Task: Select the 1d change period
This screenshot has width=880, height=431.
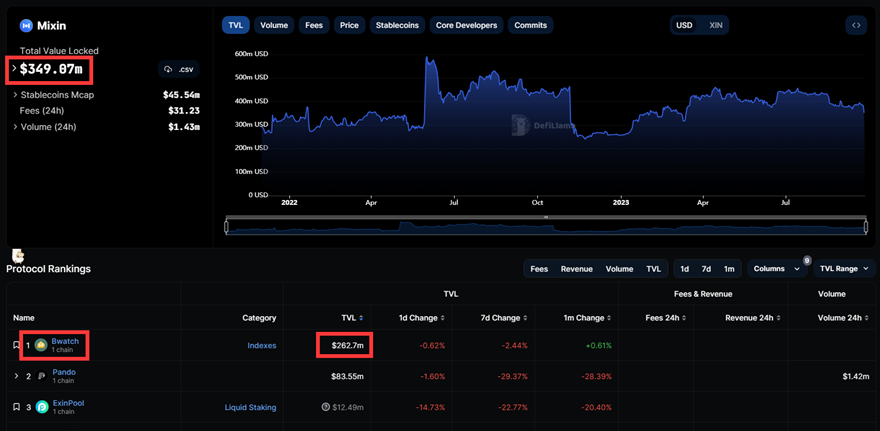Action: [x=685, y=269]
